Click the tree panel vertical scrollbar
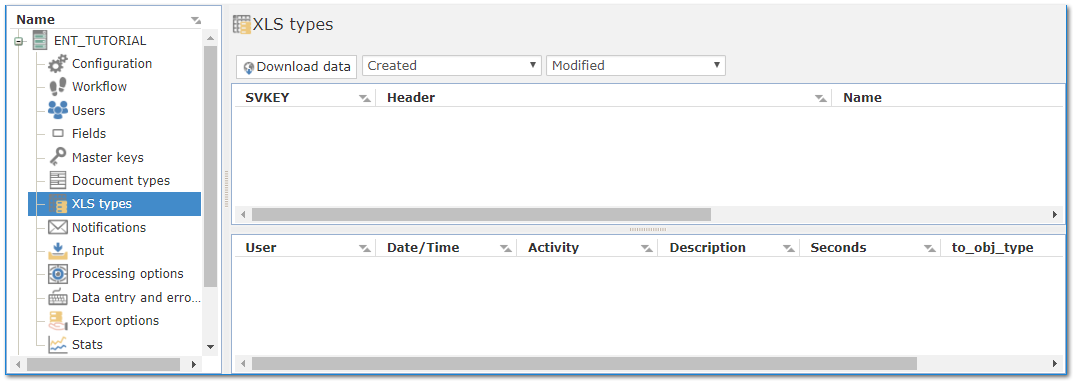Viewport: 1076px width, 384px height. click(211, 167)
